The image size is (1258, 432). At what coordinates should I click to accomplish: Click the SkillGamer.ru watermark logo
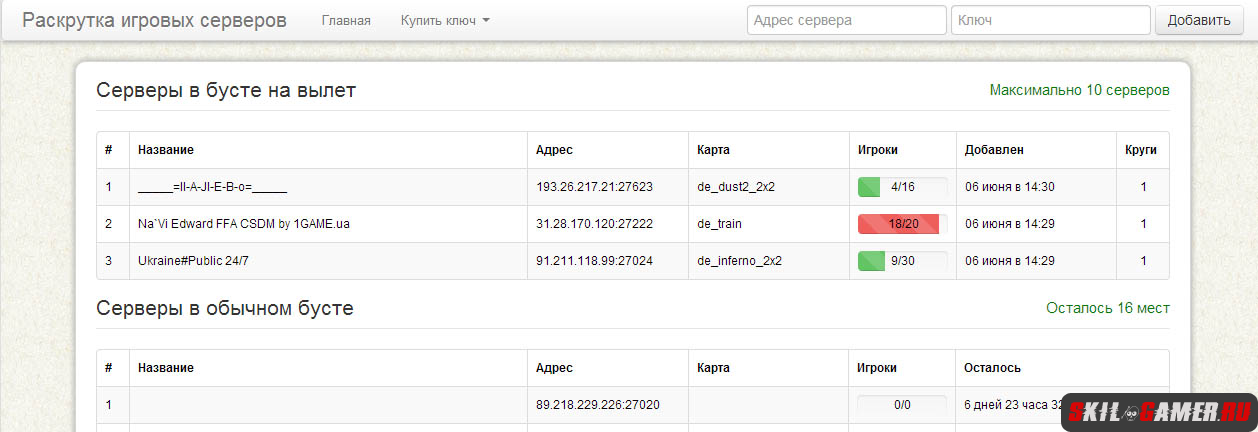tap(1160, 411)
